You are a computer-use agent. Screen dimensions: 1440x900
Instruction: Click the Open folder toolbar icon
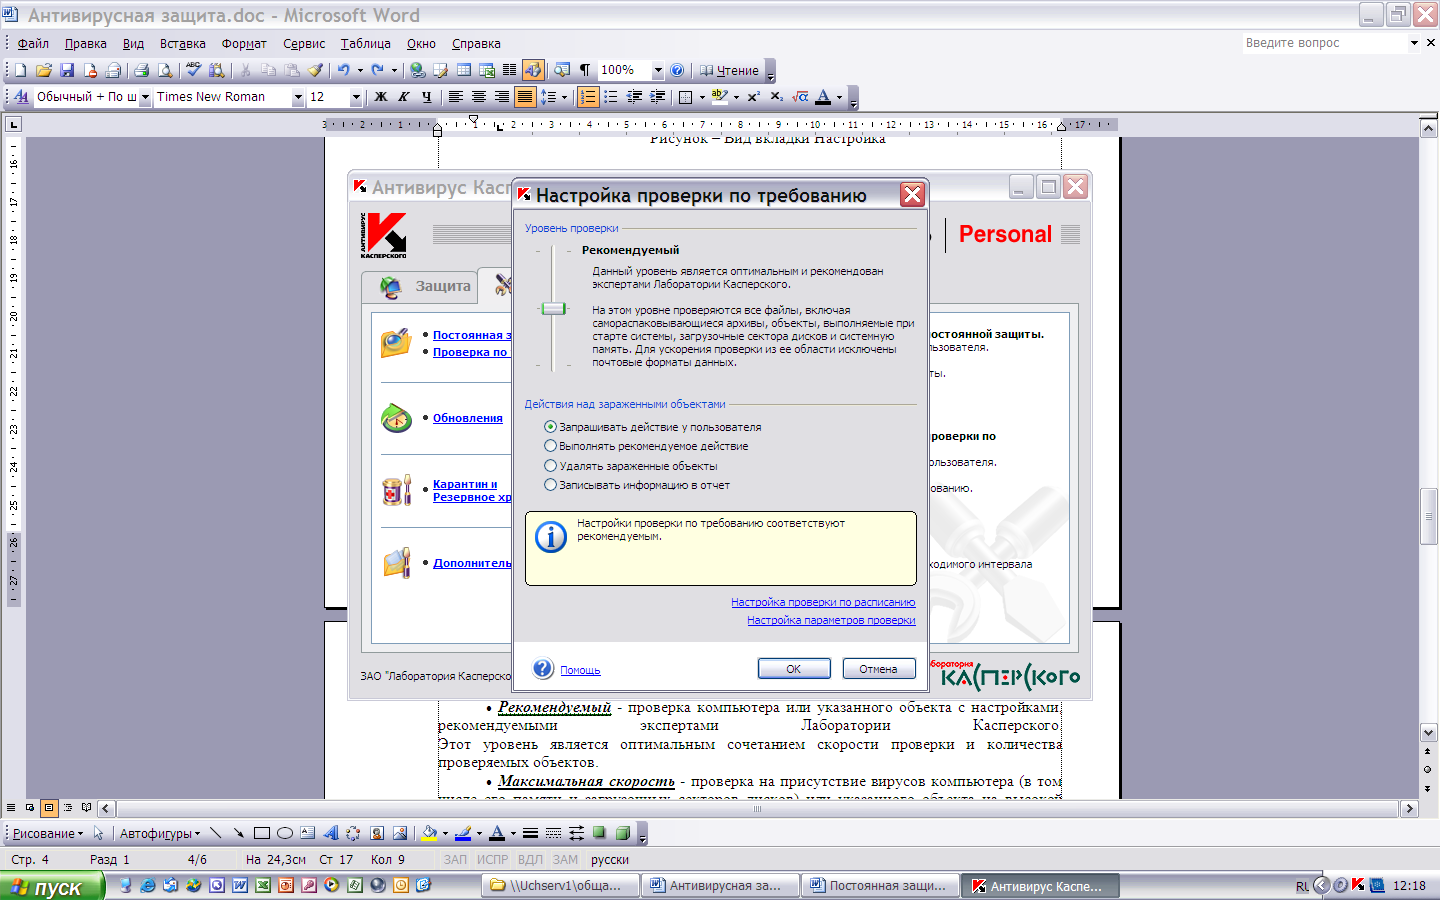43,70
